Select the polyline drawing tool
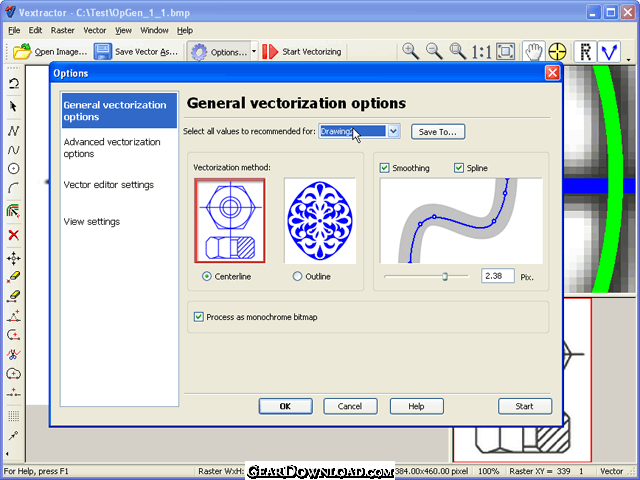Screen dimensions: 640x480 [x=13, y=131]
